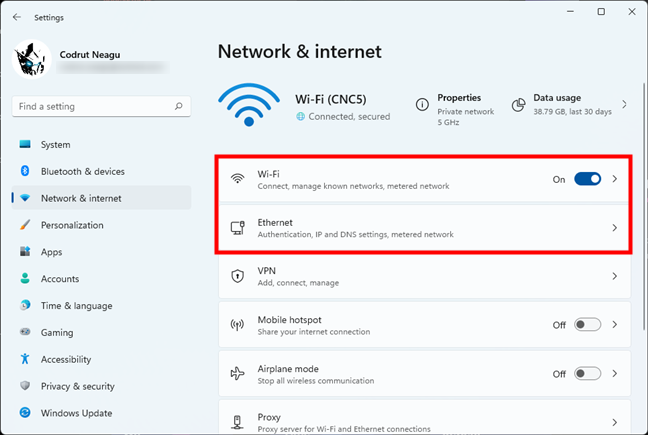The height and width of the screenshot is (435, 648).
Task: Open Gaming settings category
Action: [101, 333]
